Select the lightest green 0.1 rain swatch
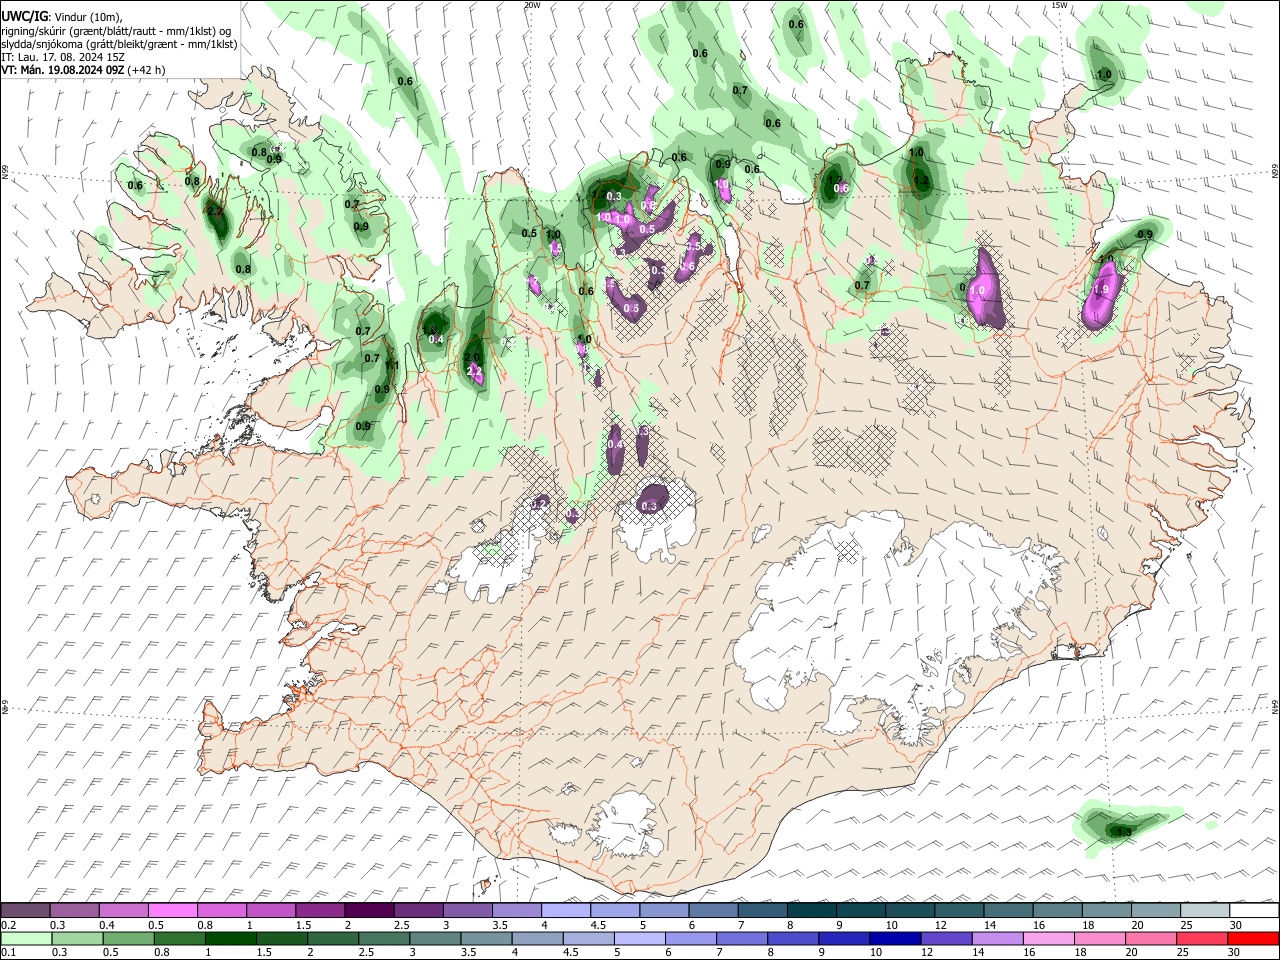 [x=26, y=939]
